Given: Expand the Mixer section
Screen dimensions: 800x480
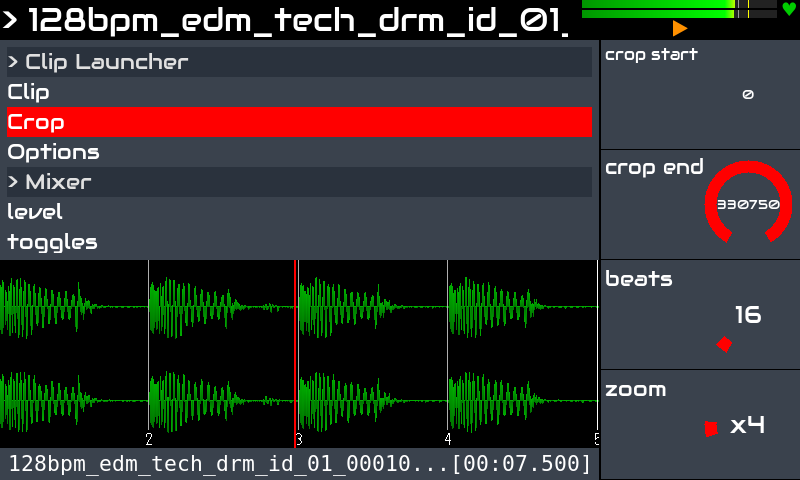Looking at the screenshot, I should click(299, 182).
